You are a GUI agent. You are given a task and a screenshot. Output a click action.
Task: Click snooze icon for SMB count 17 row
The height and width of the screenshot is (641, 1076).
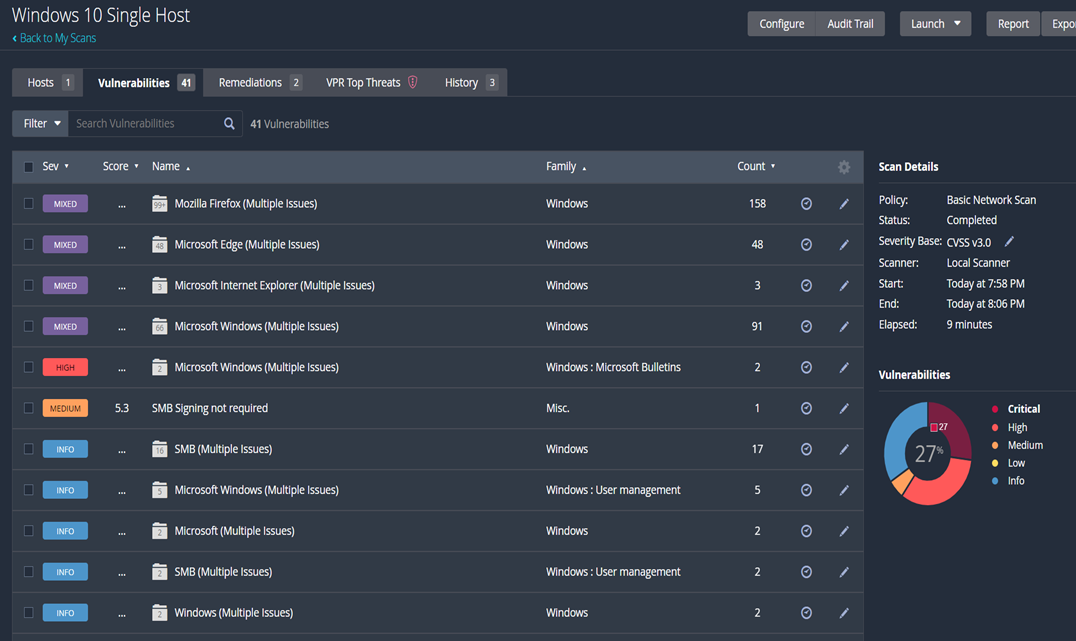tap(806, 449)
